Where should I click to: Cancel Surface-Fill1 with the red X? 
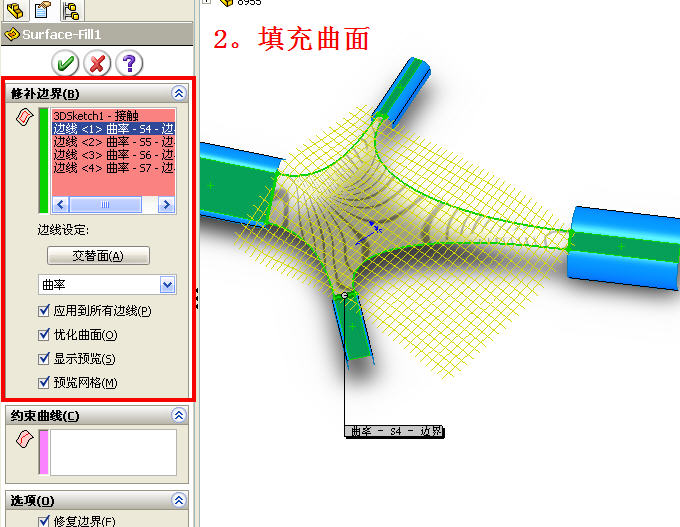pos(97,63)
